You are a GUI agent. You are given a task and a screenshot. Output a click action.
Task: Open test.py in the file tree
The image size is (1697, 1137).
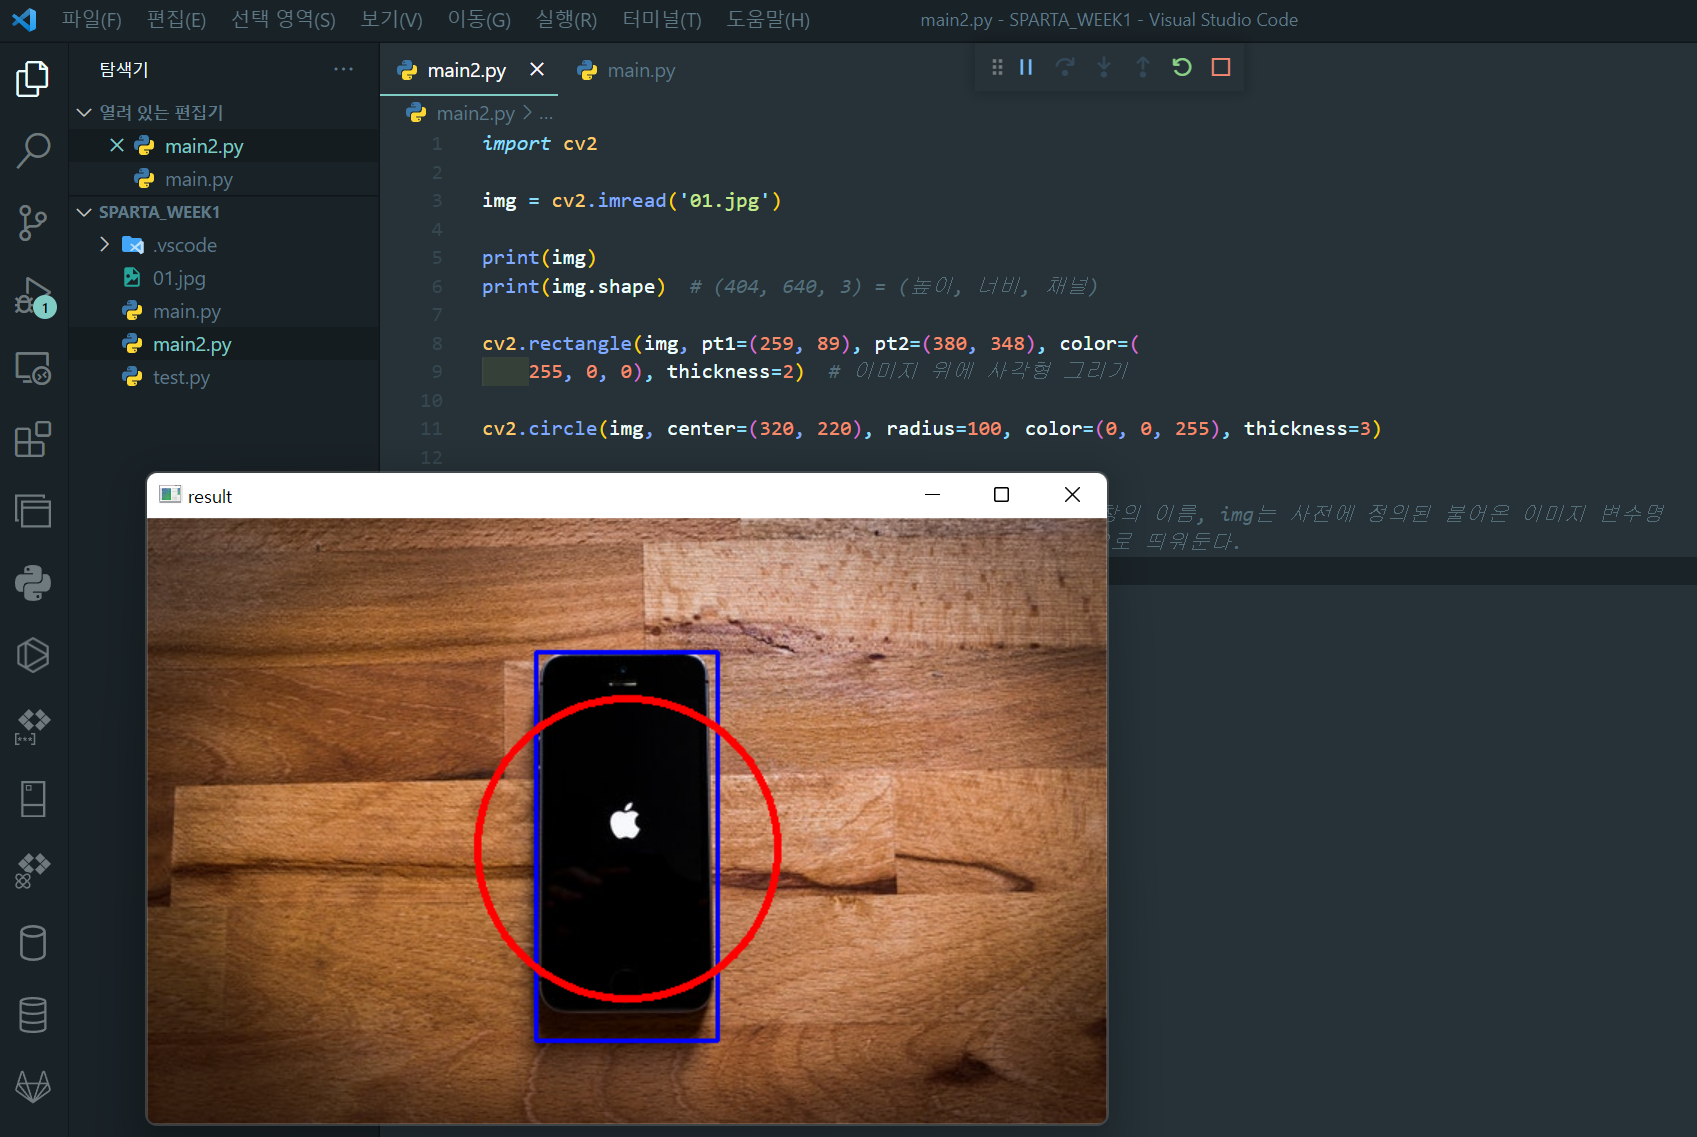tap(181, 377)
